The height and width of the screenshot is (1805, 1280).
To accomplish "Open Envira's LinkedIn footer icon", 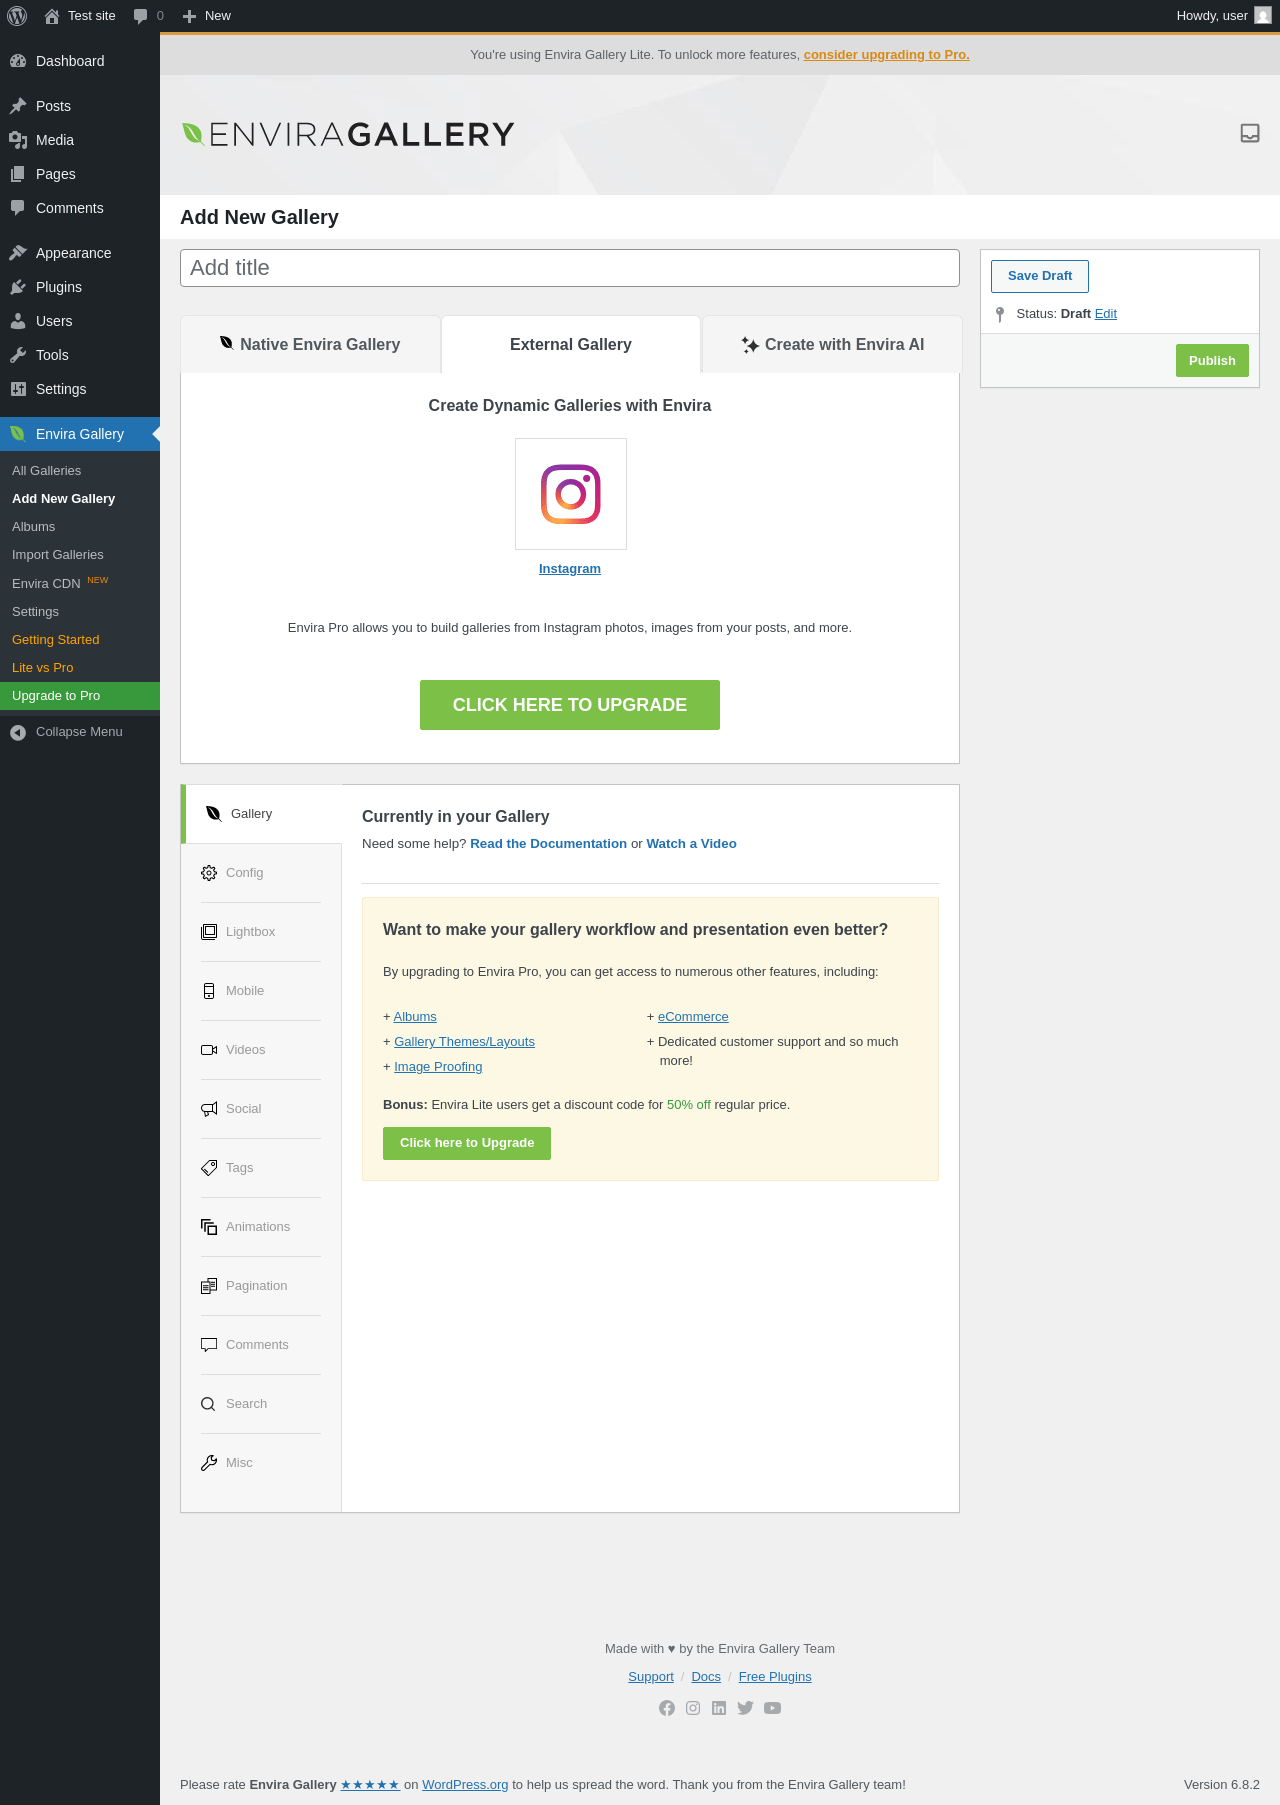I will pyautogui.click(x=719, y=1708).
